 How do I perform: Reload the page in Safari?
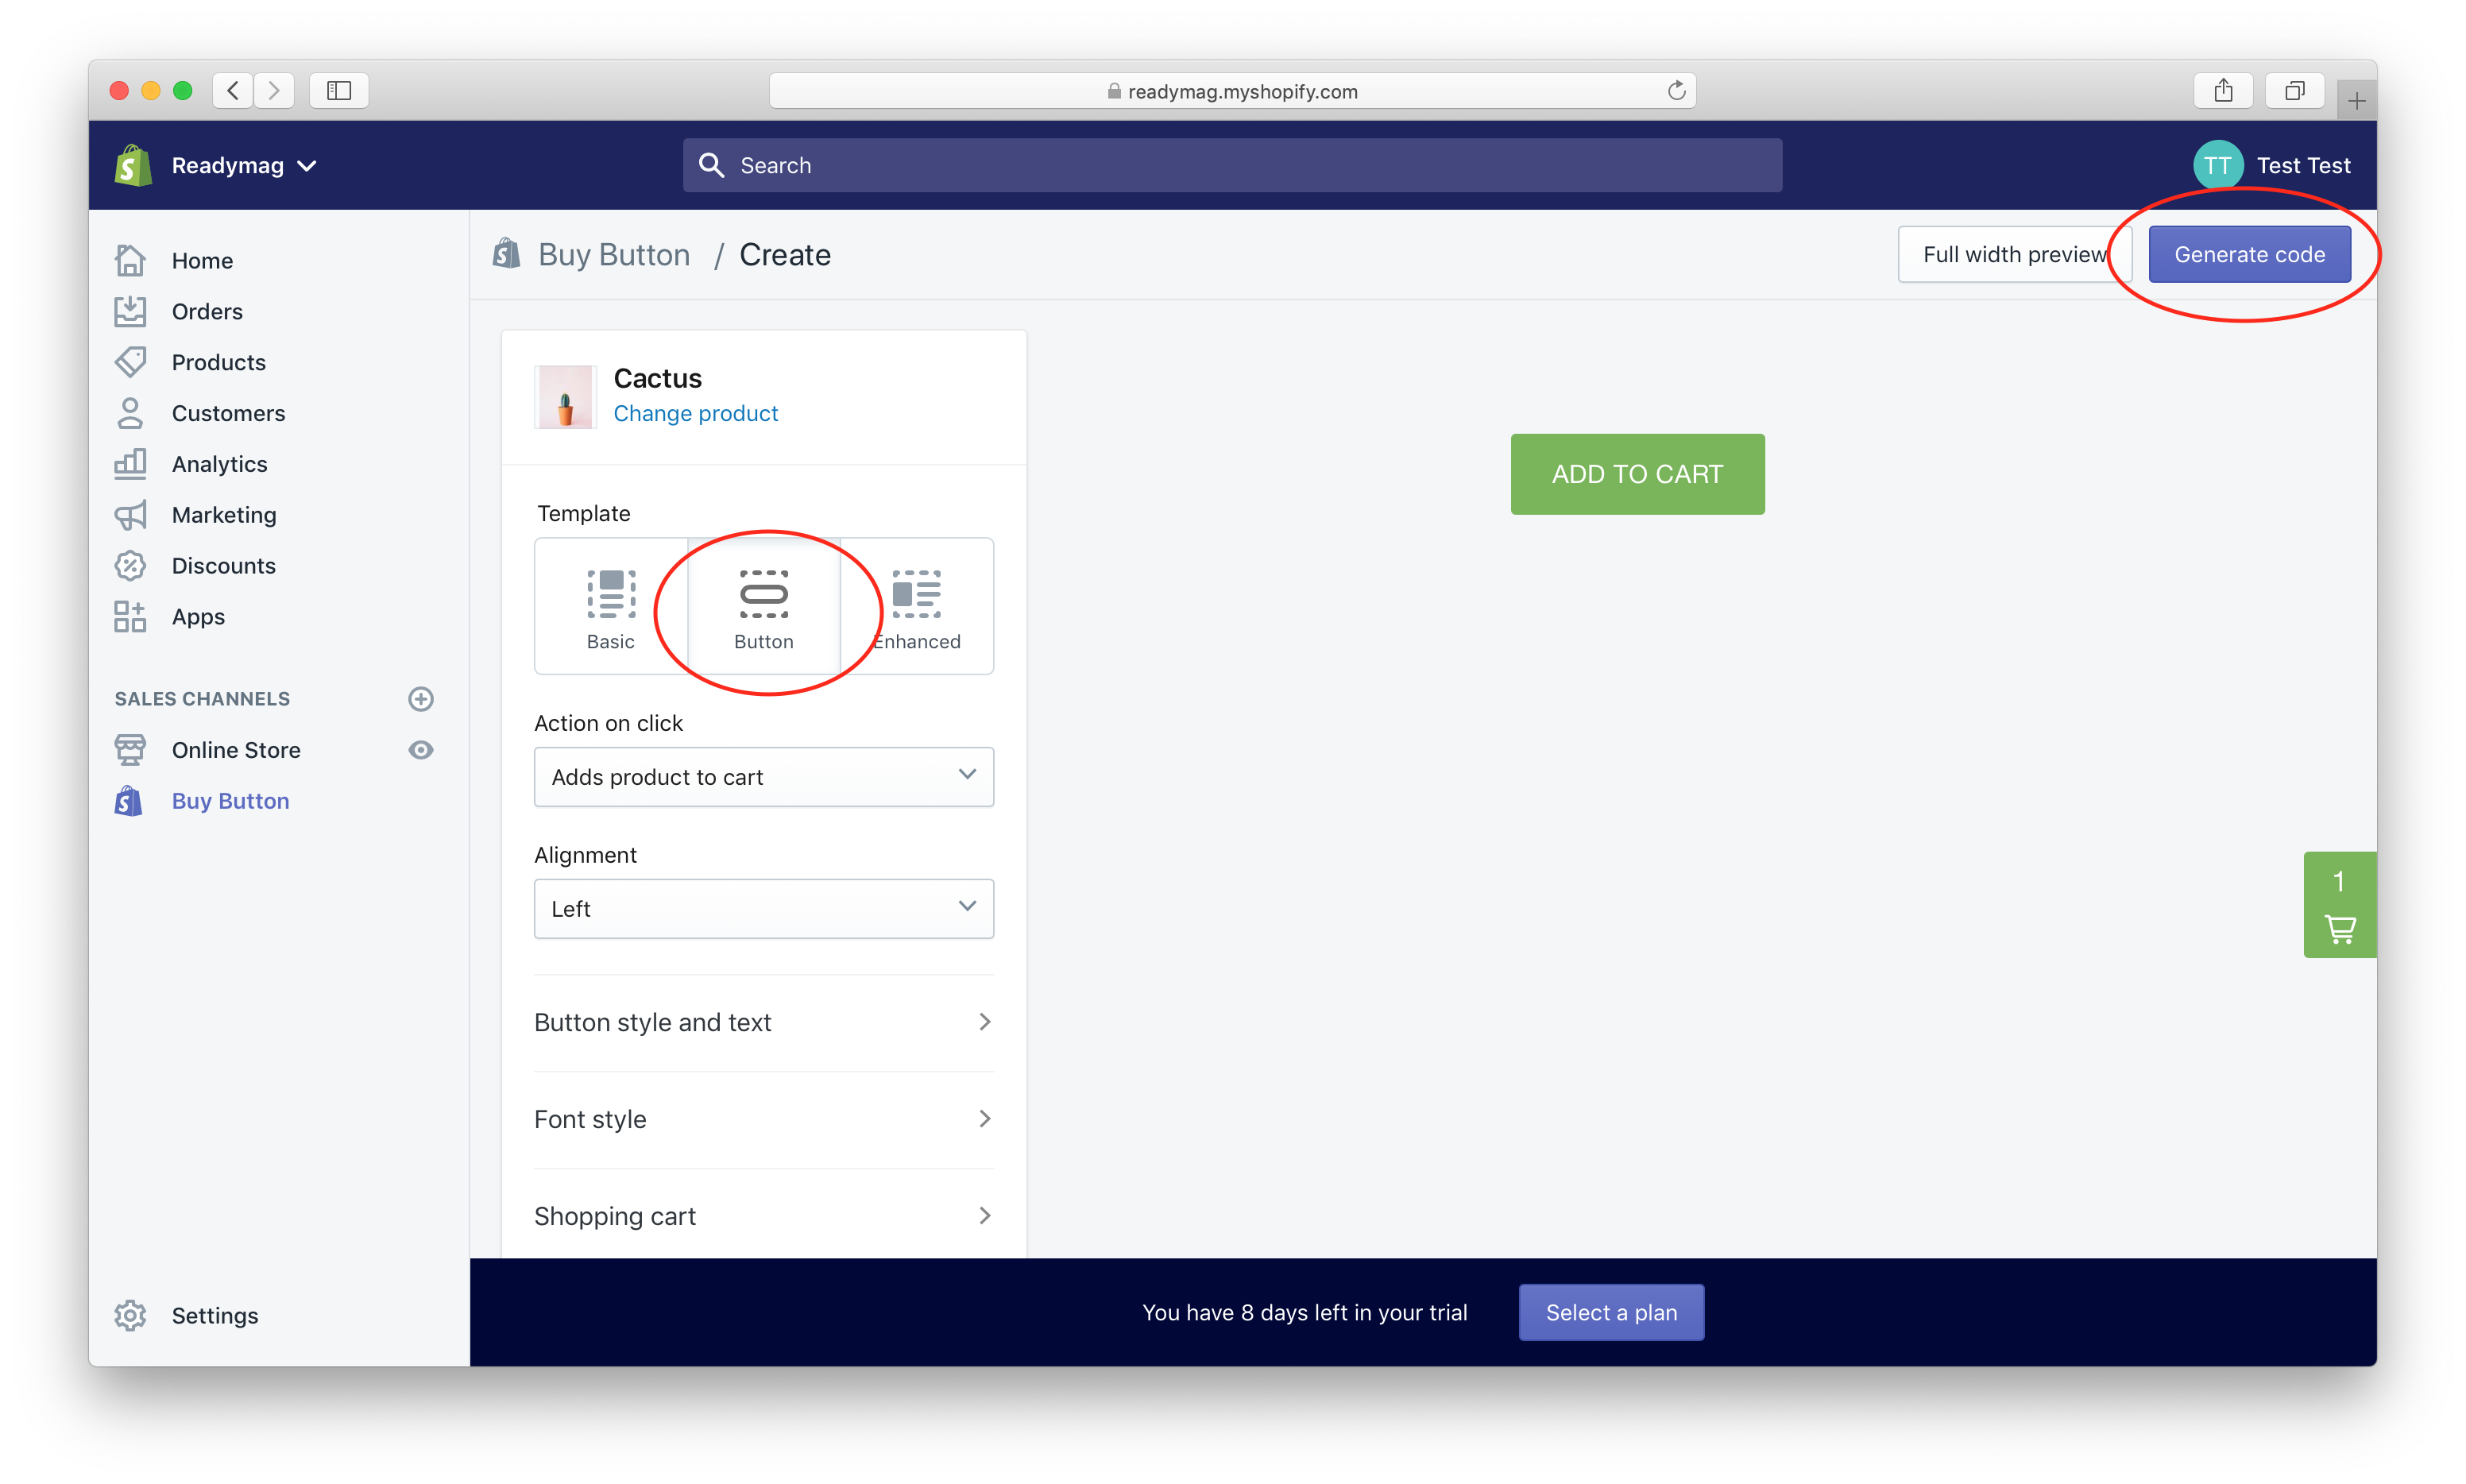pyautogui.click(x=1676, y=91)
